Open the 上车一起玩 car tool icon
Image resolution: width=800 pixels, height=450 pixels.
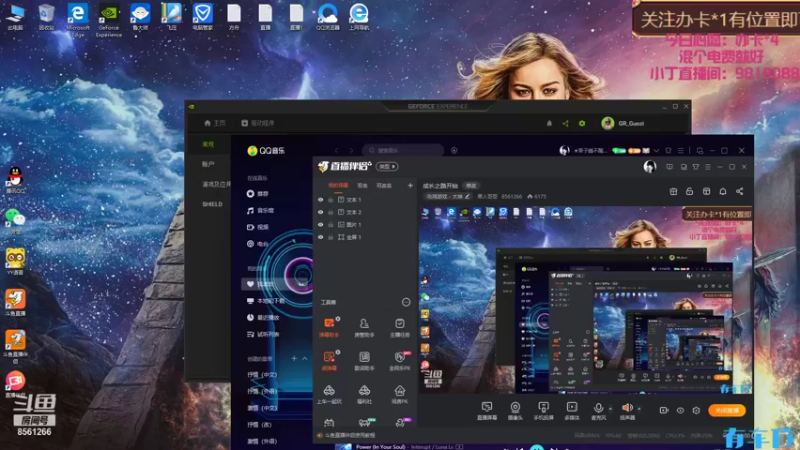(x=329, y=394)
